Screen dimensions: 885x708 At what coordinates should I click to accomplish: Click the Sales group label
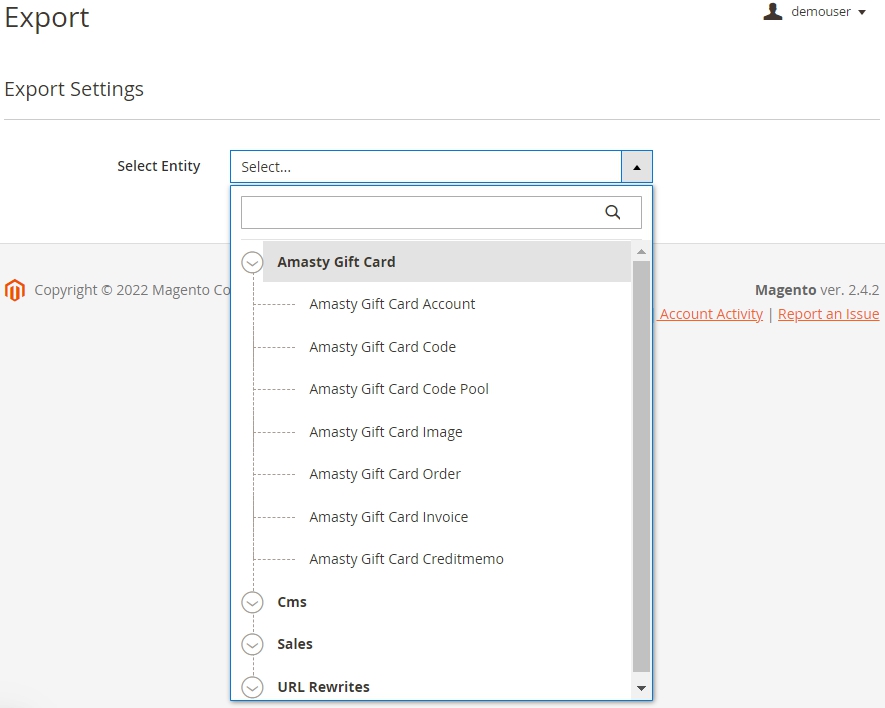pyautogui.click(x=295, y=644)
